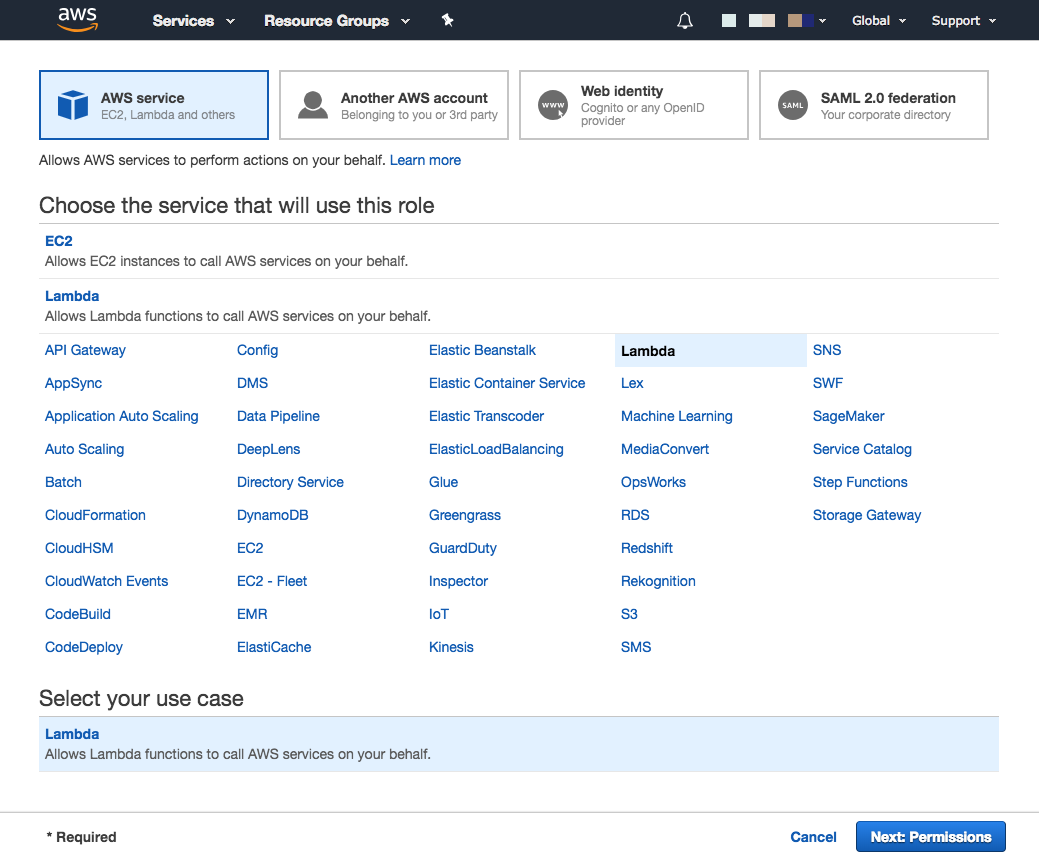Image resolution: width=1039 pixels, height=859 pixels.
Task: Click the blue cube AWS service icon
Action: tap(73, 105)
